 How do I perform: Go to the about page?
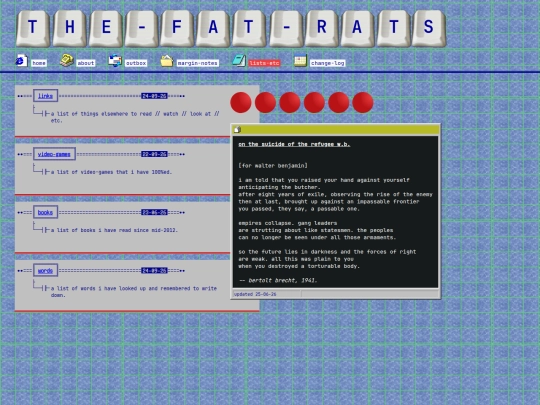[x=86, y=63]
